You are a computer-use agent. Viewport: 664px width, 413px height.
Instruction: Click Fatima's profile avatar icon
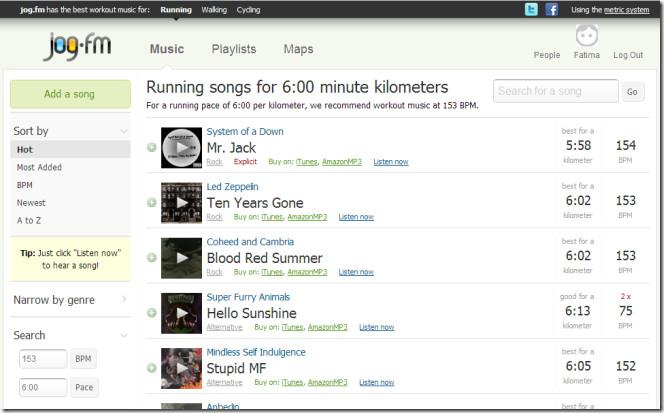[x=587, y=36]
